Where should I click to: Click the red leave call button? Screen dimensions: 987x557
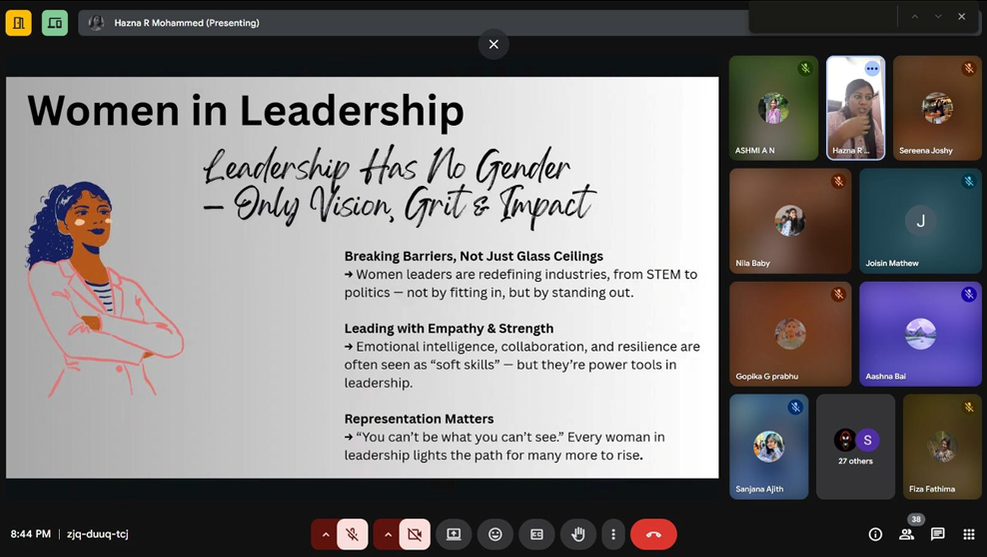653,534
